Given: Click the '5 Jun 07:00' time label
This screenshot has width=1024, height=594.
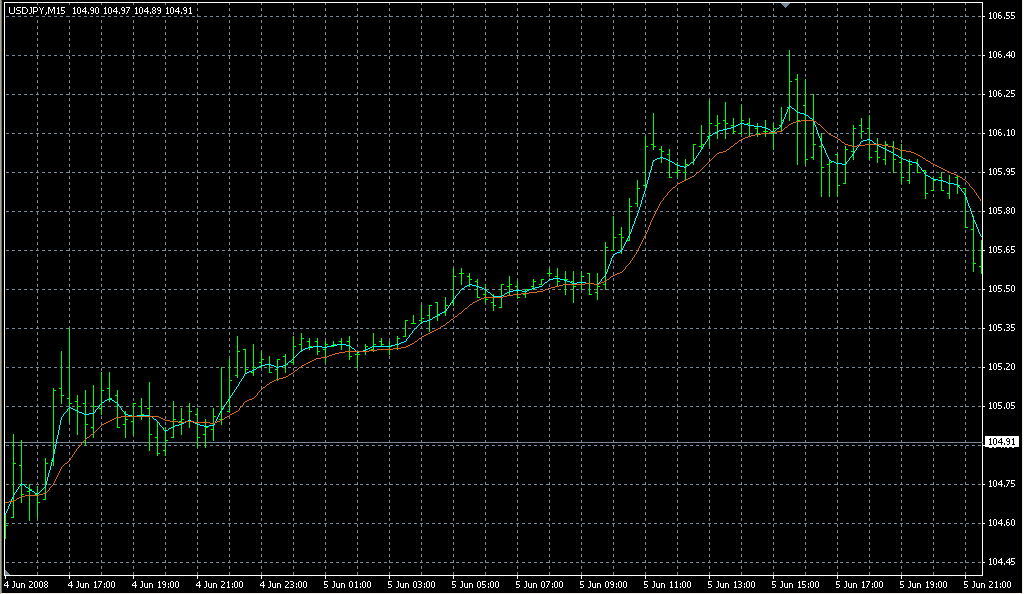Looking at the screenshot, I should point(540,585).
